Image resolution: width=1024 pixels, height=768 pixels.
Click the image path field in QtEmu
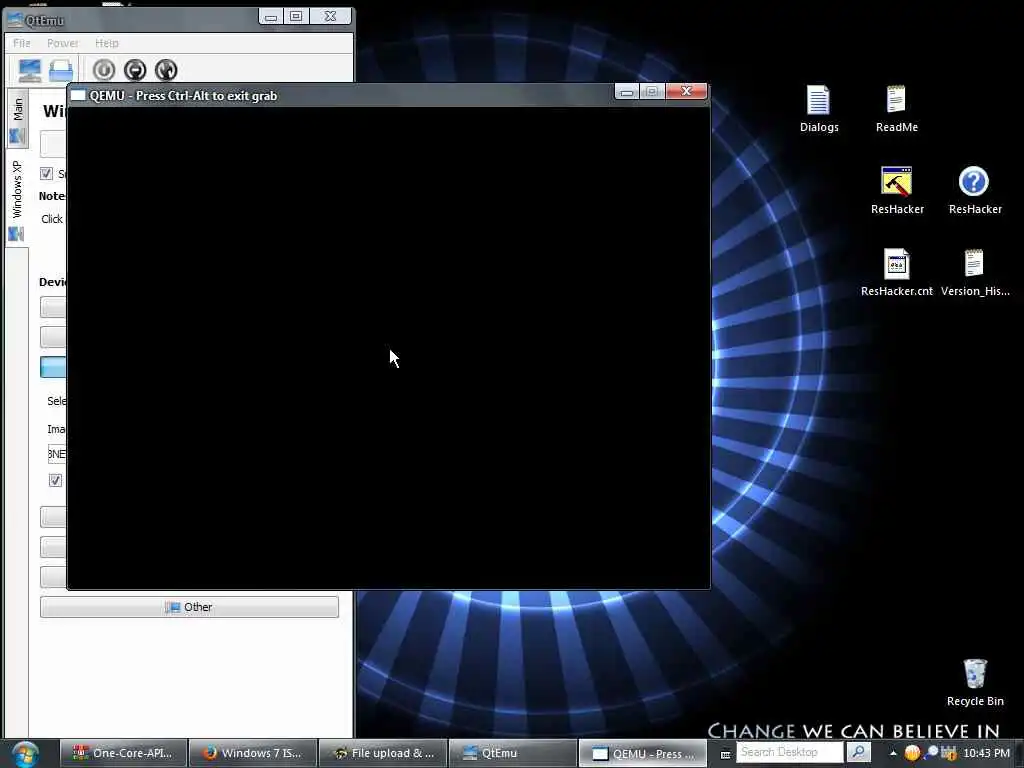57,453
